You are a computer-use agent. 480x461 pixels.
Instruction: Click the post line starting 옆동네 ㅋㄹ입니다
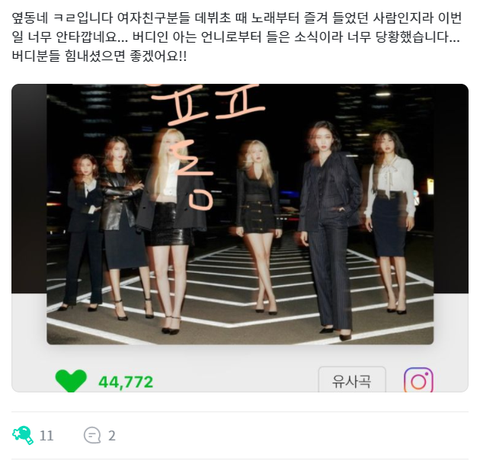pyautogui.click(x=237, y=17)
